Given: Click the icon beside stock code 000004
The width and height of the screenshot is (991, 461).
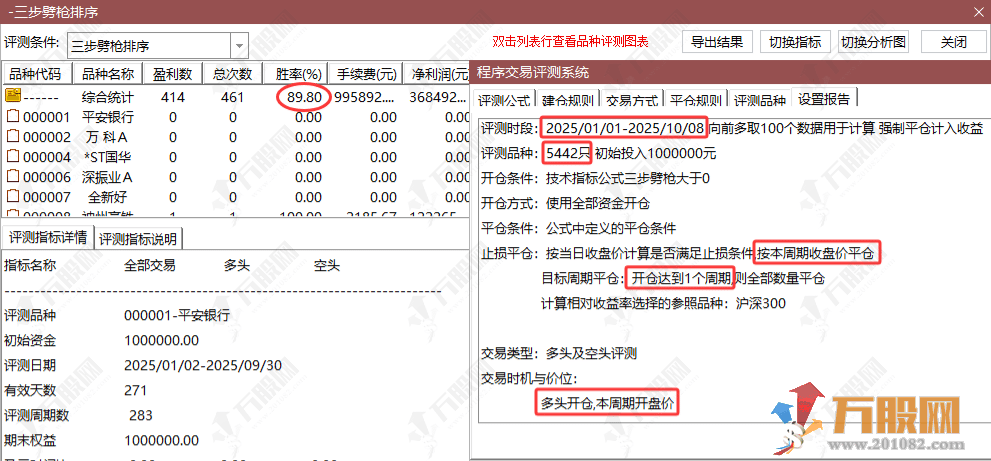Looking at the screenshot, I should click(x=13, y=157).
